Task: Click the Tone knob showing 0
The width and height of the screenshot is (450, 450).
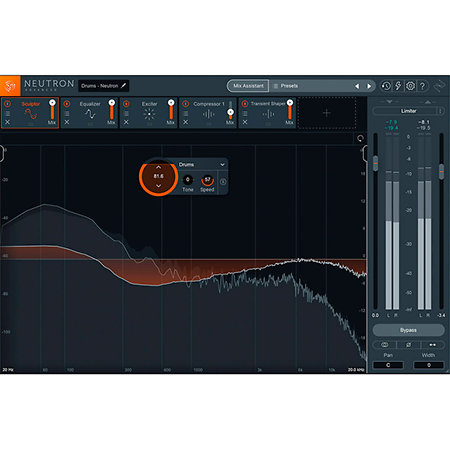Action: click(x=188, y=180)
